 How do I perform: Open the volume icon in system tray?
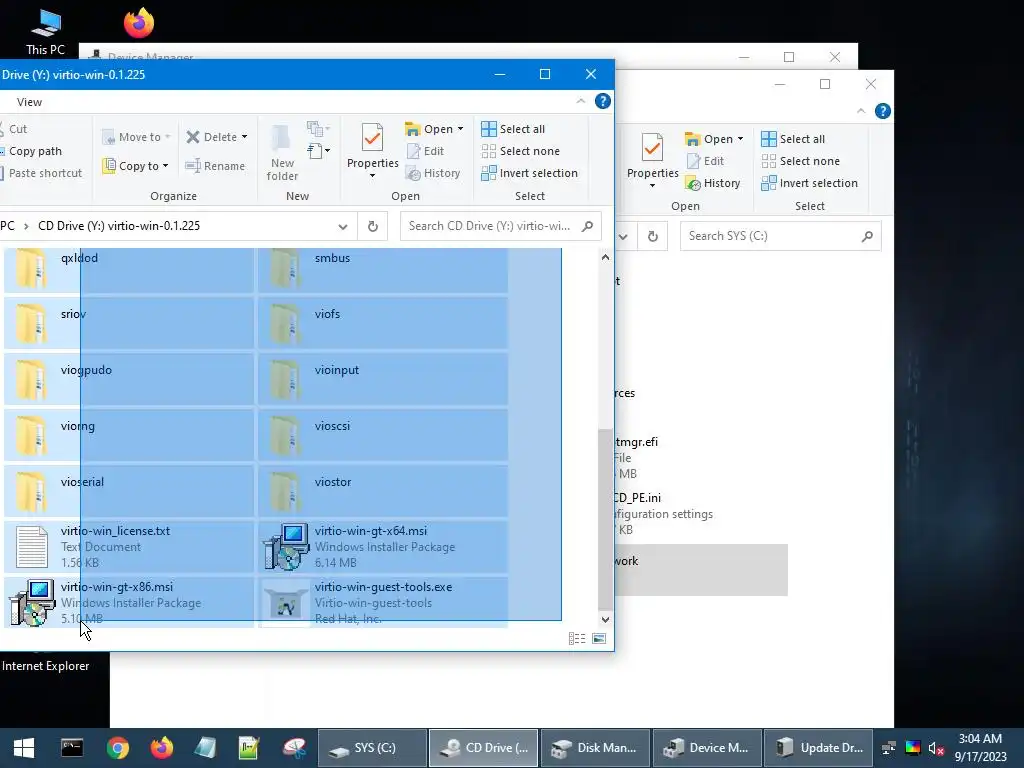(935, 748)
